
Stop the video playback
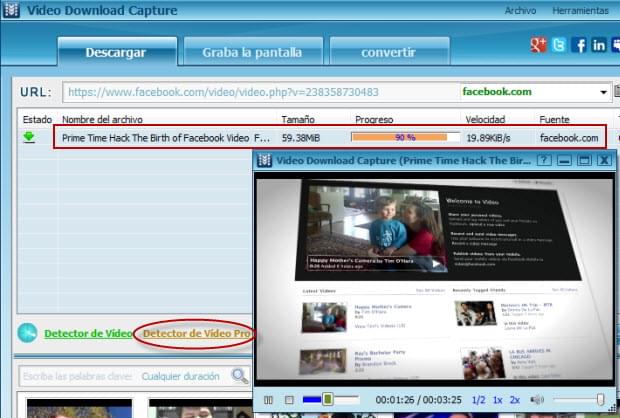pos(289,400)
